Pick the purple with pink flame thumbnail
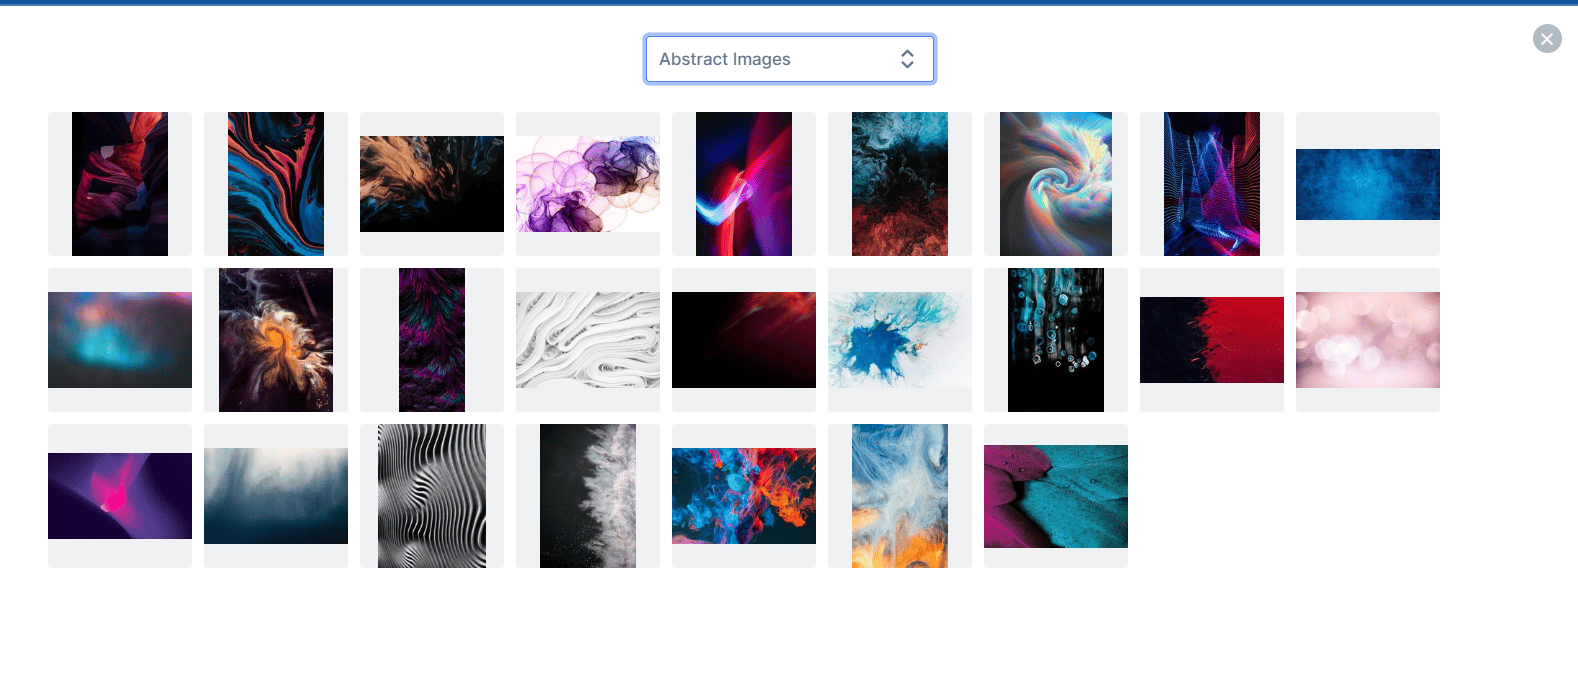This screenshot has height=692, width=1578. pyautogui.click(x=120, y=496)
